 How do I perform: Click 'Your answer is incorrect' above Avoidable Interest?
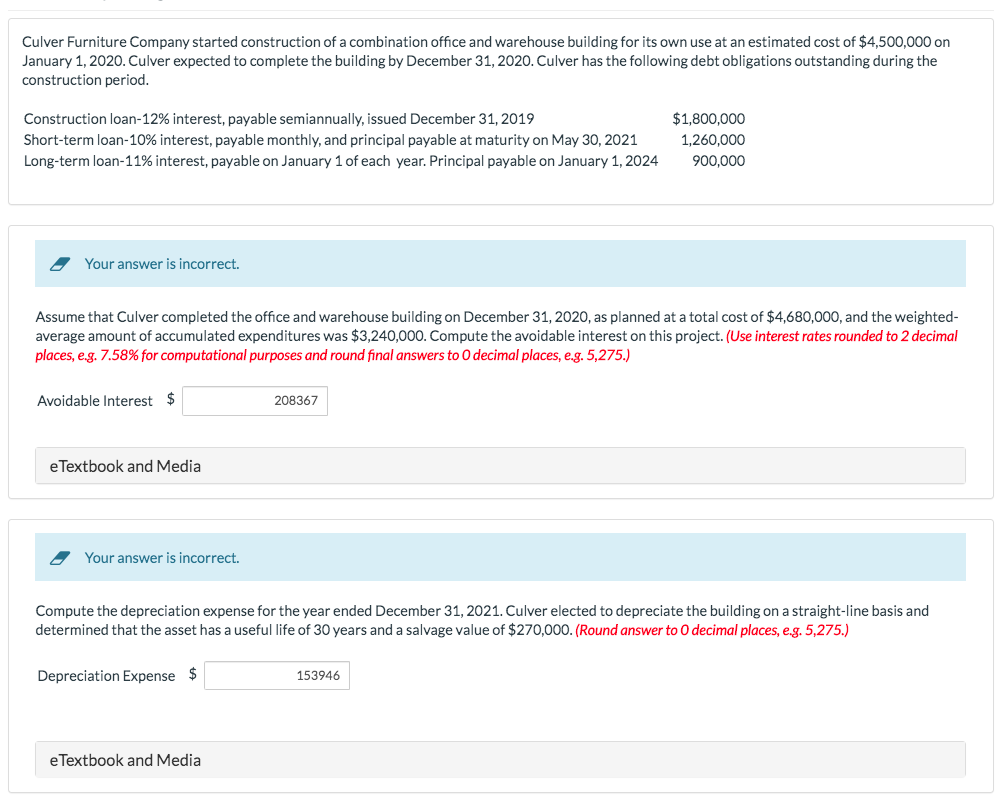coord(162,264)
